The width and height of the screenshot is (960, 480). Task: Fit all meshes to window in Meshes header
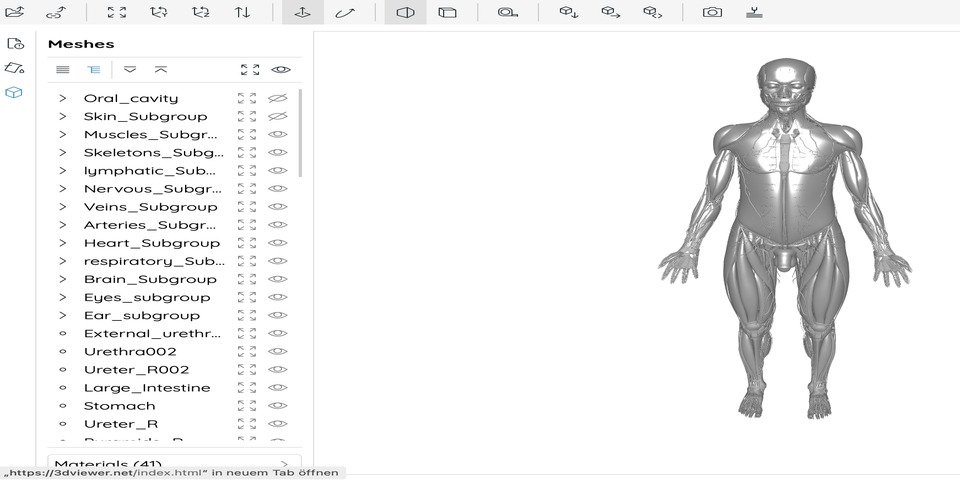(x=250, y=70)
